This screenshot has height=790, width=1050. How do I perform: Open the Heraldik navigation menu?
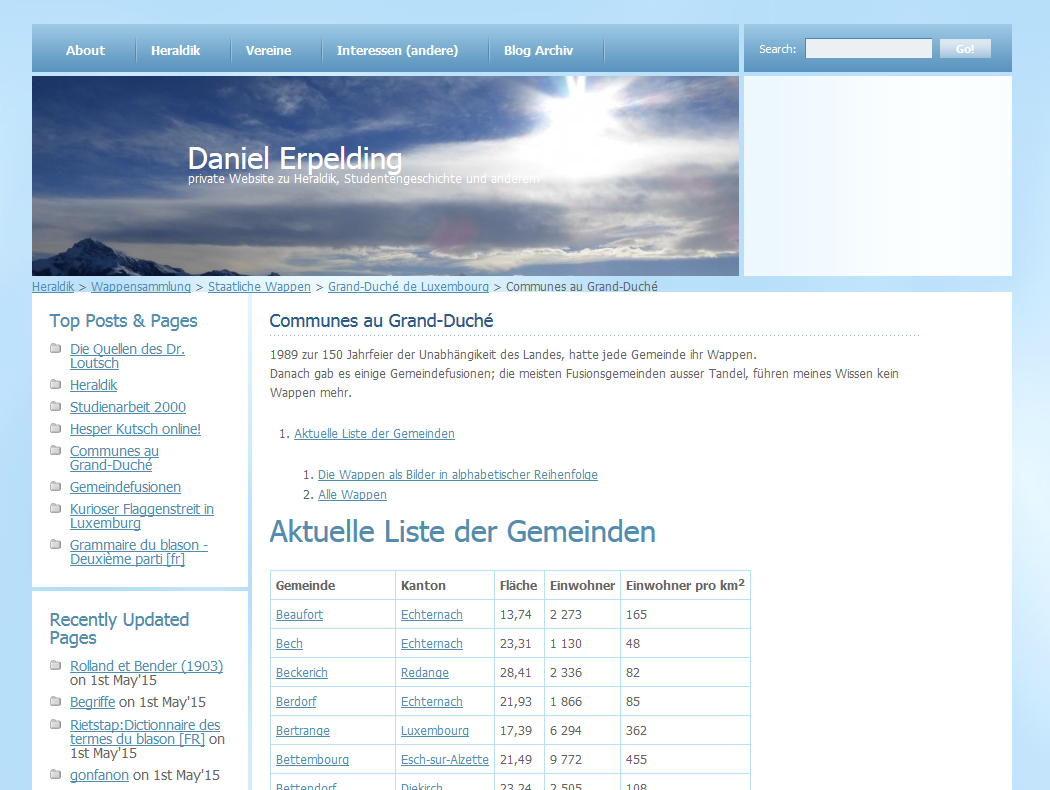click(176, 50)
